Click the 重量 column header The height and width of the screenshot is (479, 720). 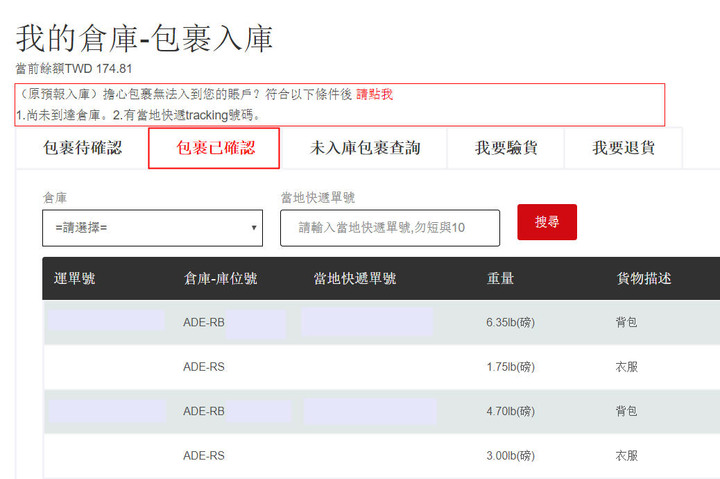pyautogui.click(x=500, y=278)
